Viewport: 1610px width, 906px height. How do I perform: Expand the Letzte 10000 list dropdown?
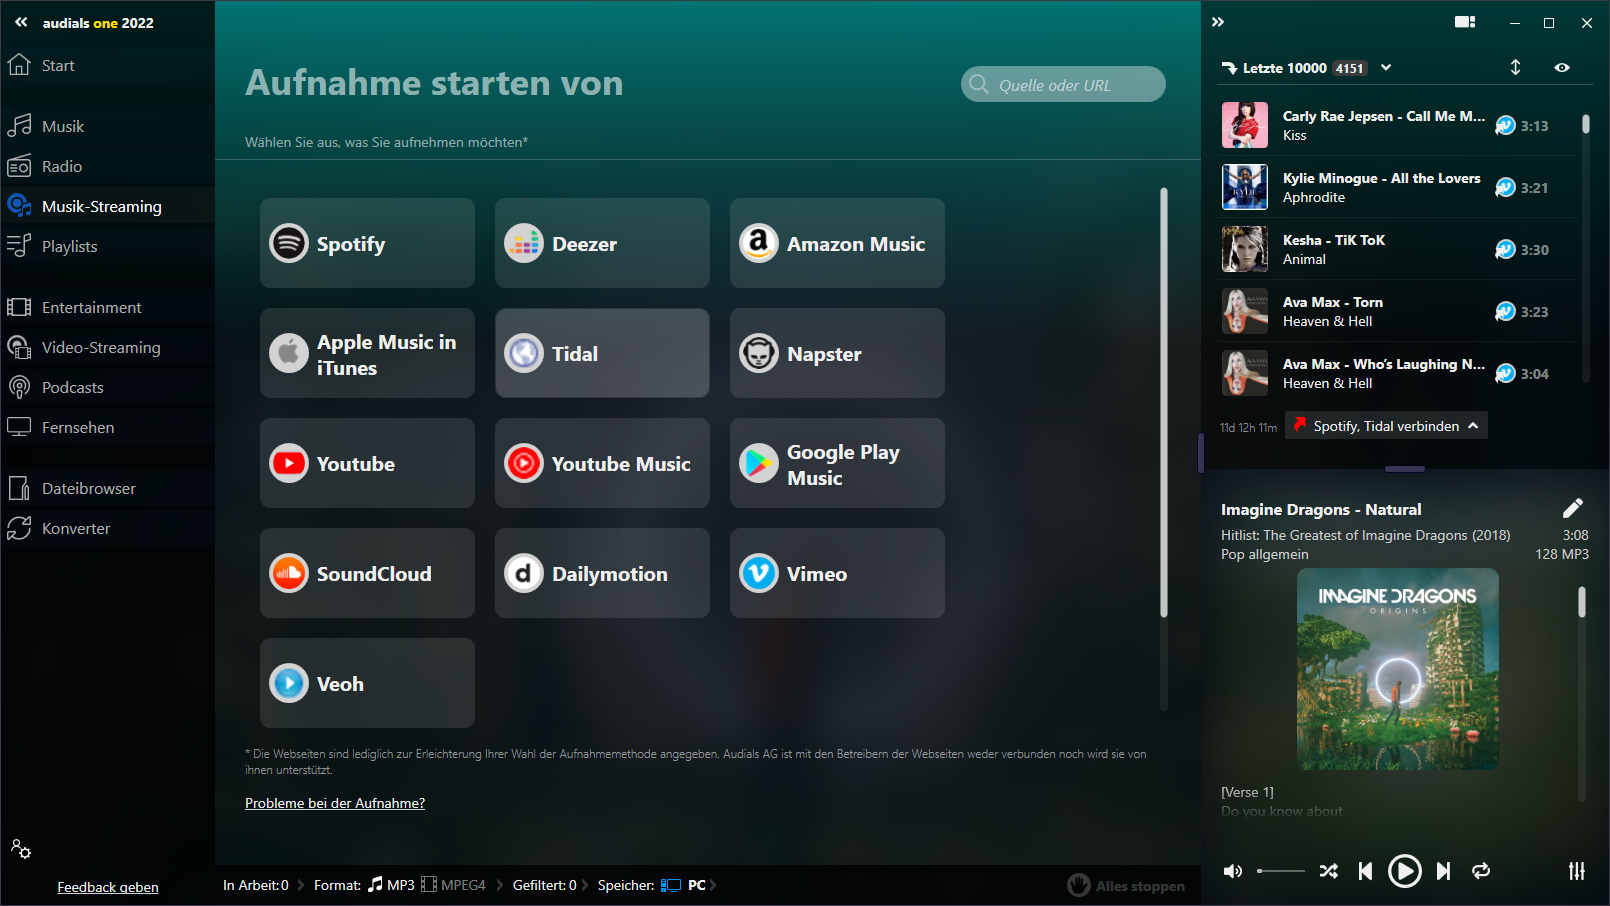(x=1386, y=67)
